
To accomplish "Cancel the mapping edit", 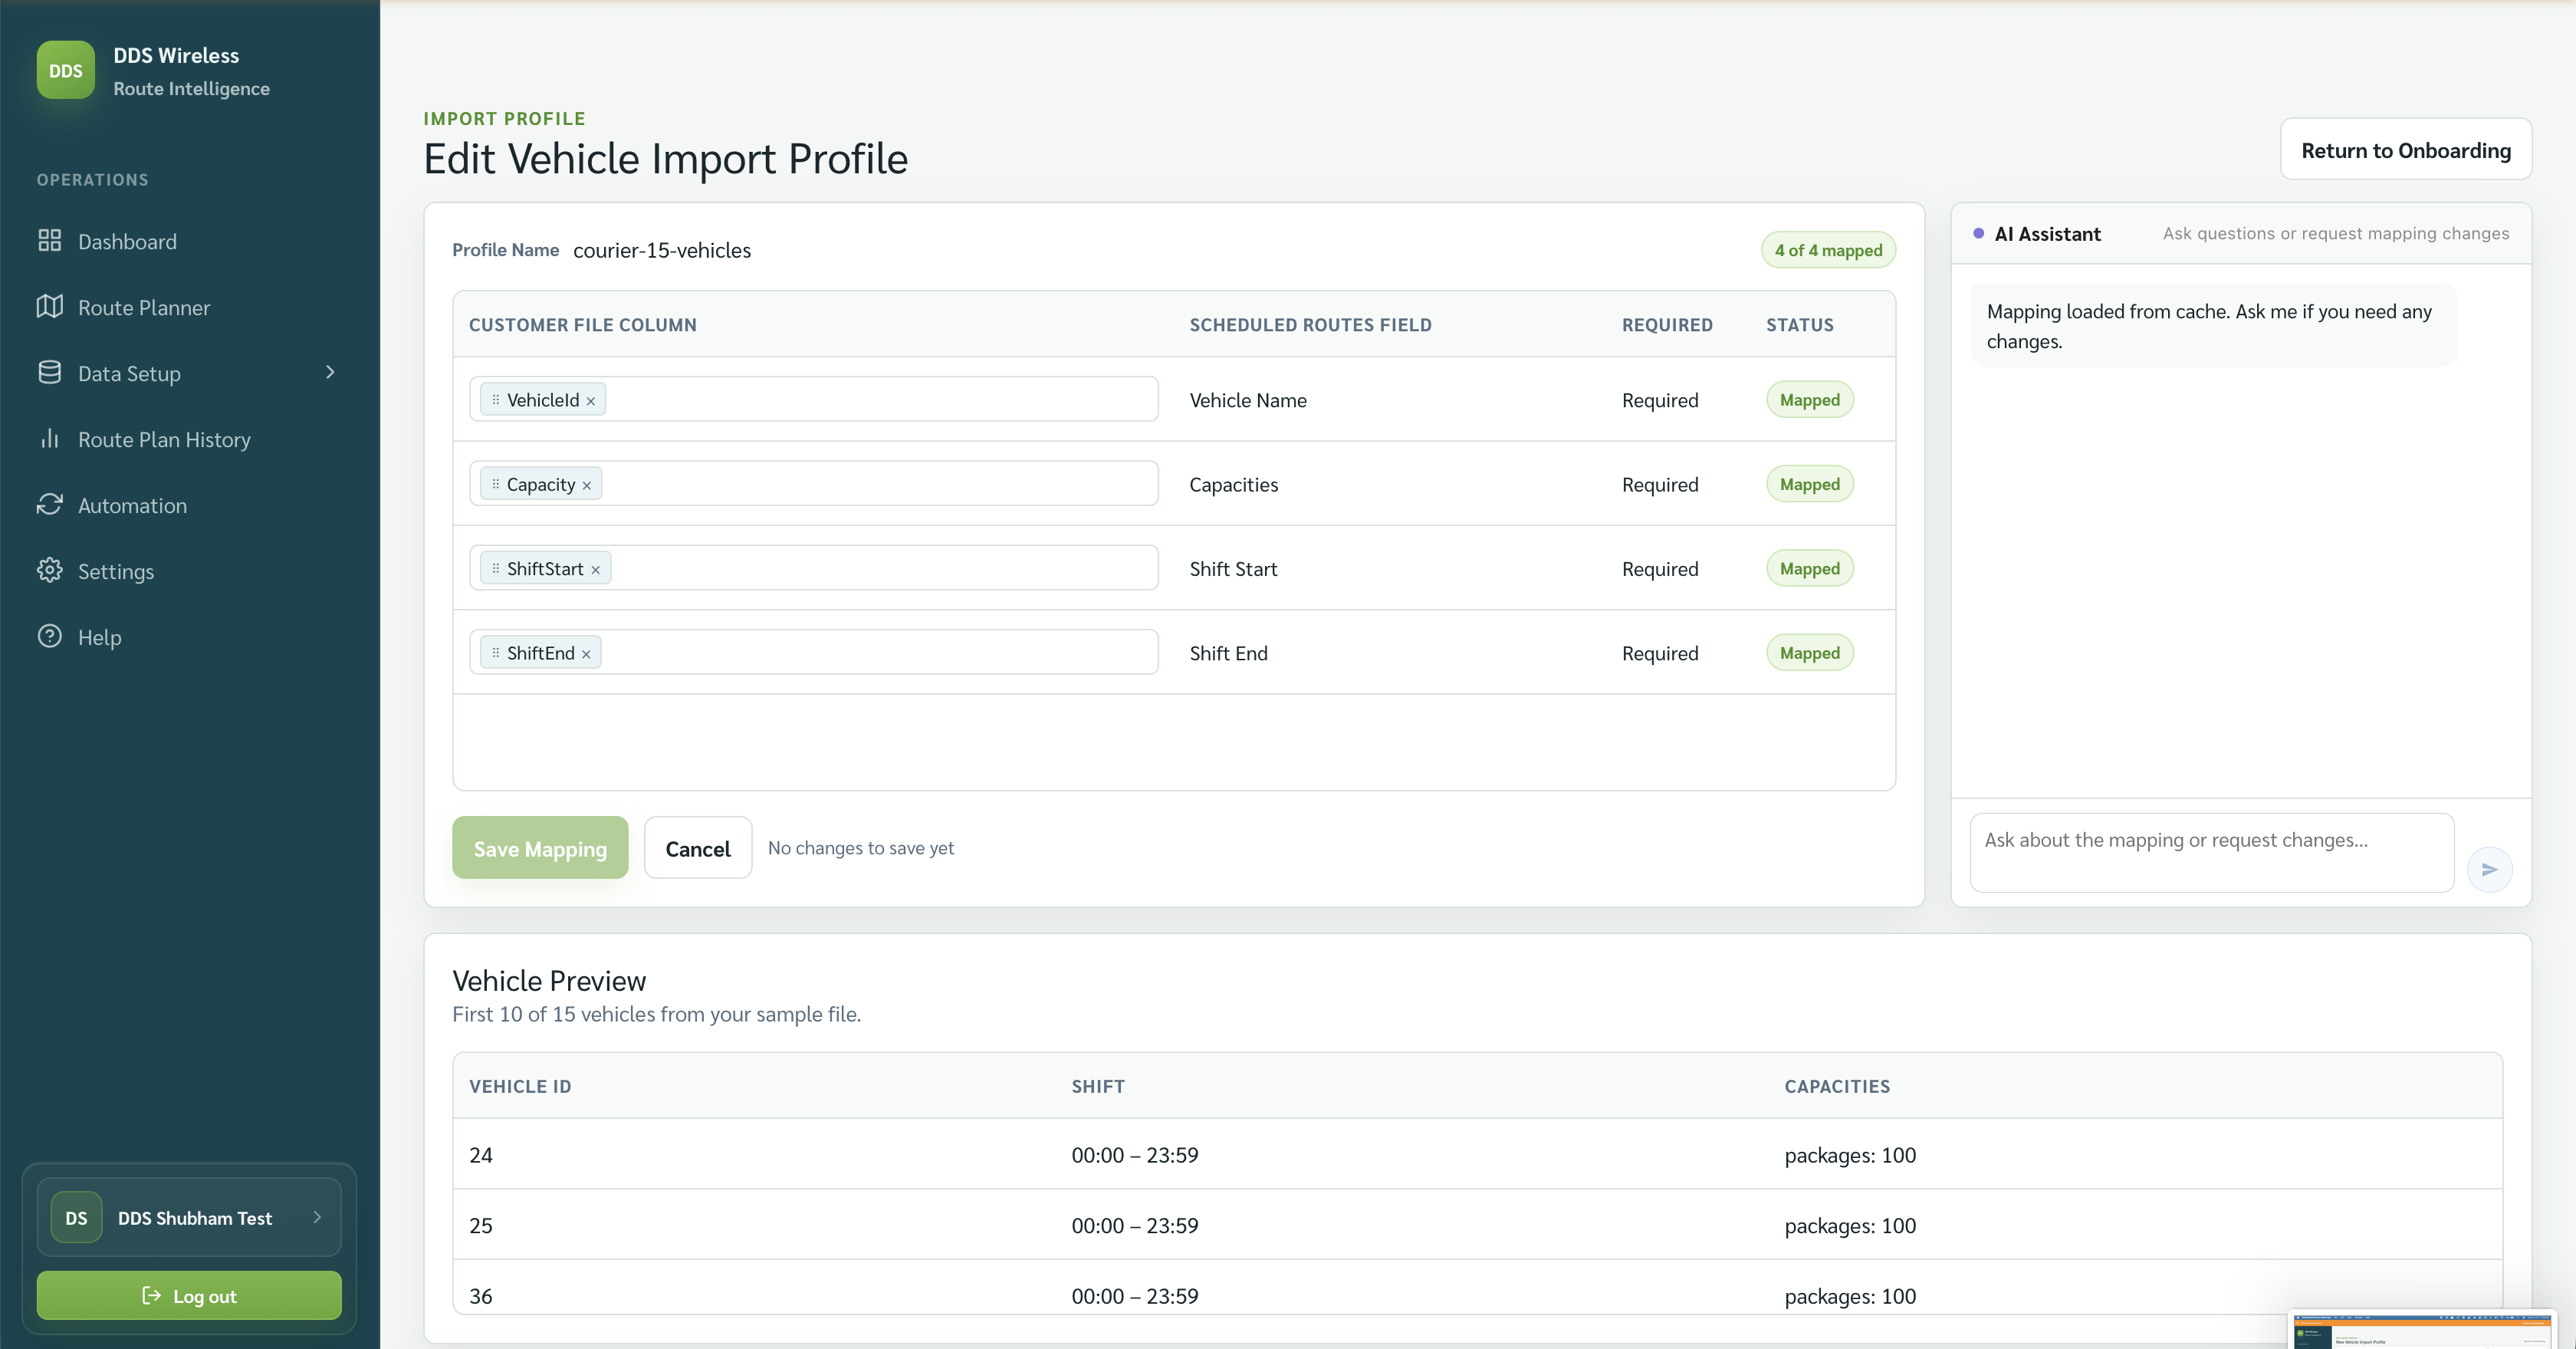I will point(698,848).
